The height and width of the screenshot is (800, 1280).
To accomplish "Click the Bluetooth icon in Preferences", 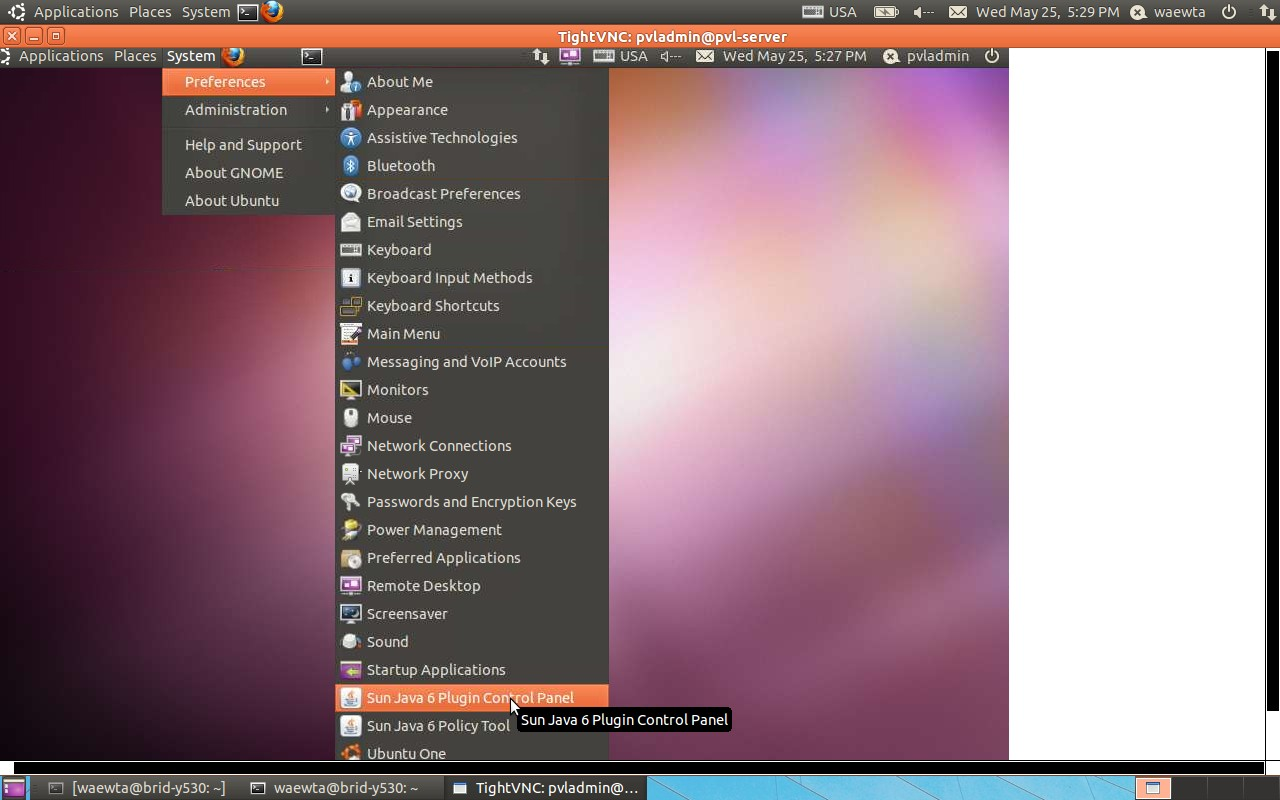I will click(x=350, y=166).
